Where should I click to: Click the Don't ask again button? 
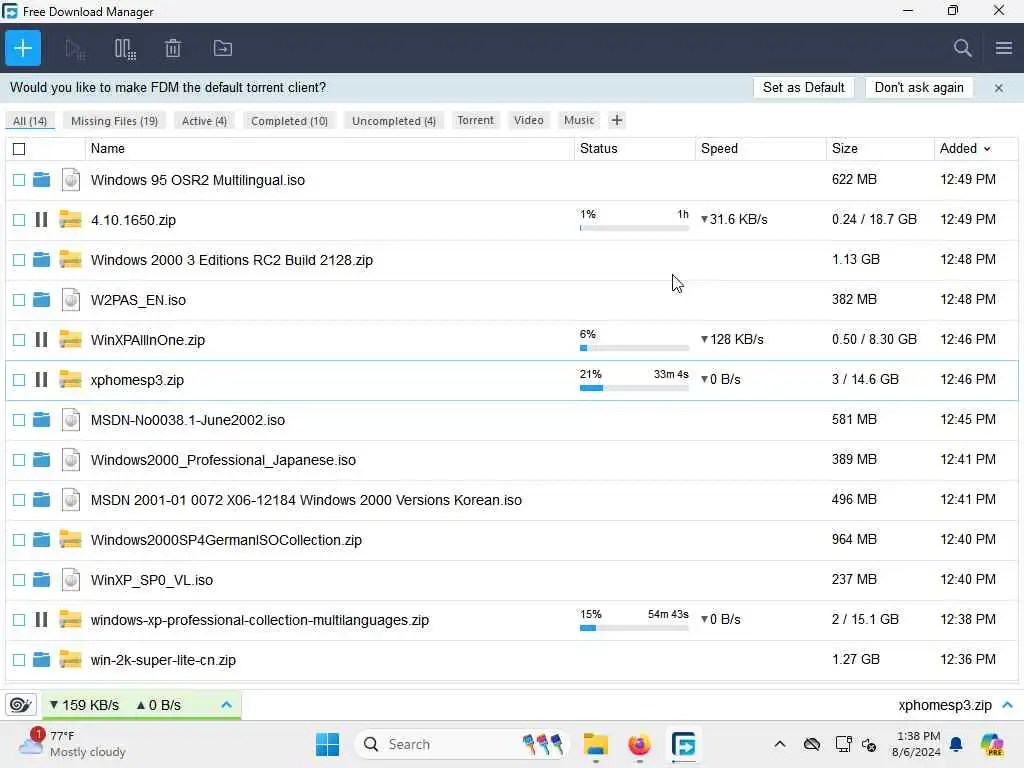(x=919, y=88)
